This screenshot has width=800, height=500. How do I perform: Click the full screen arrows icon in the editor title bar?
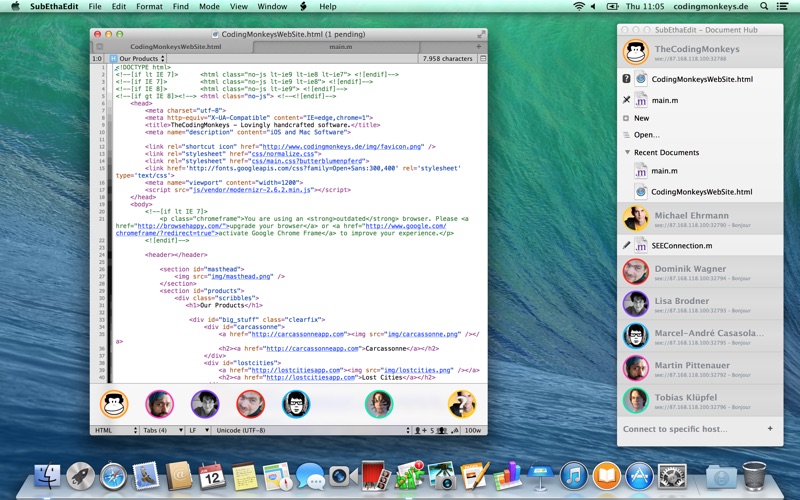[481, 34]
